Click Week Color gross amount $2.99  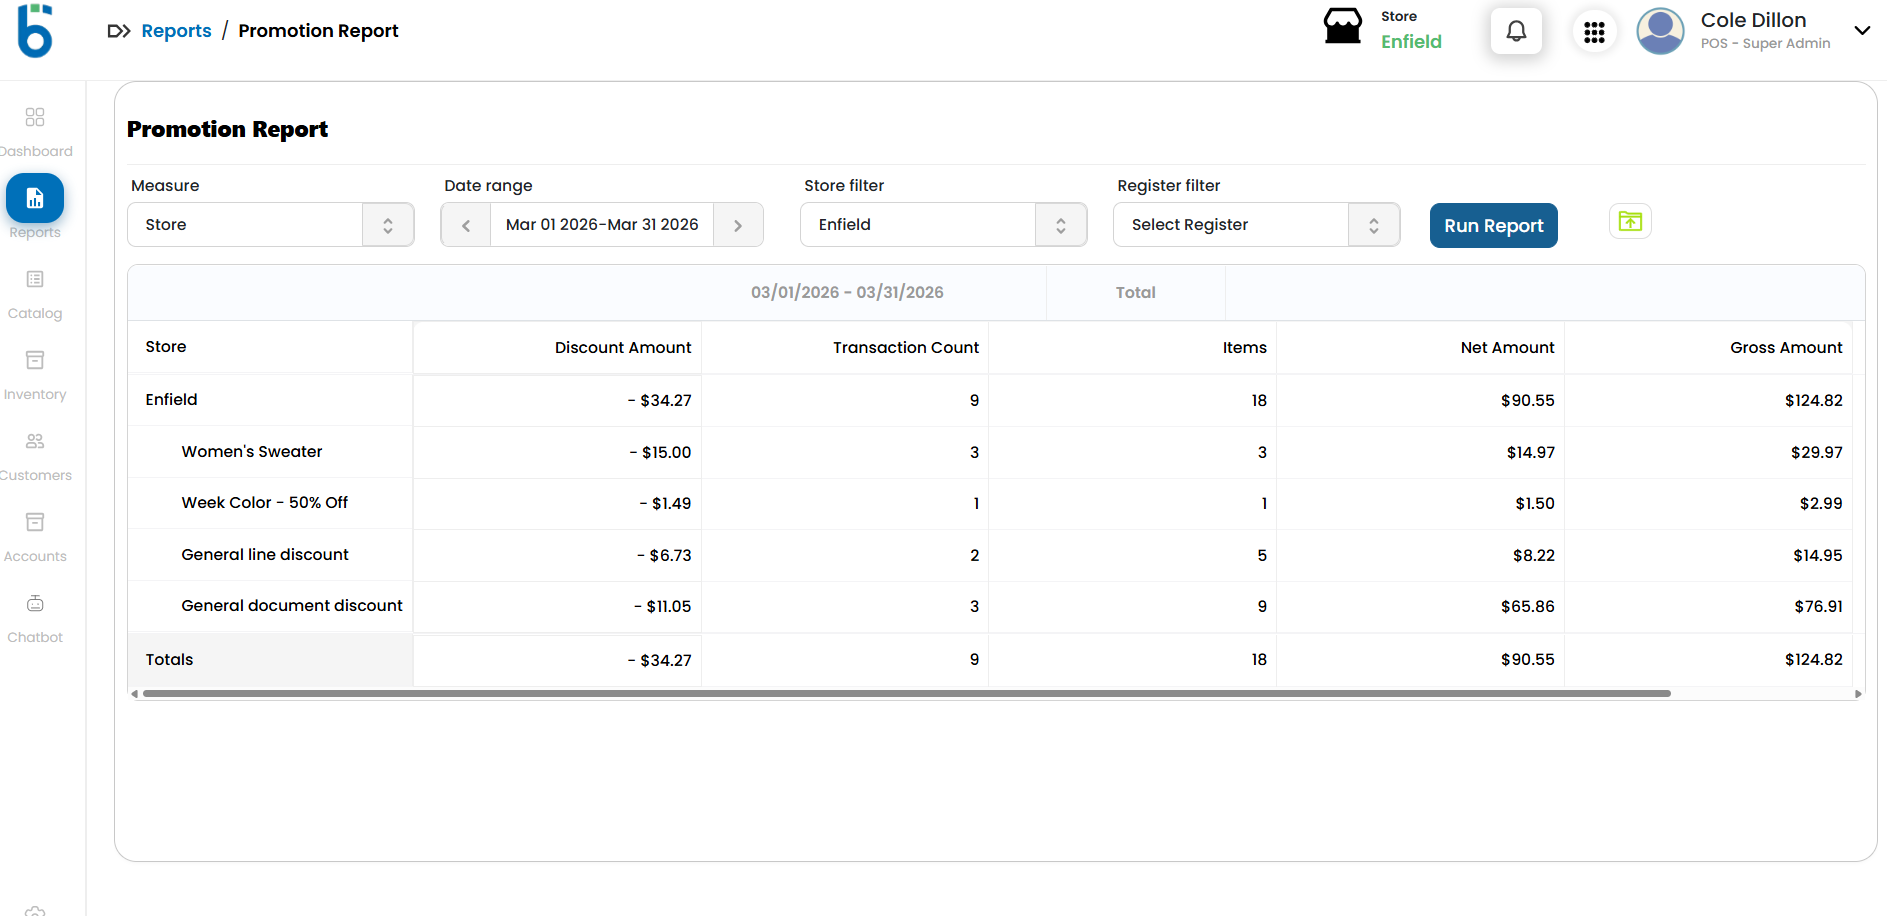point(1820,503)
